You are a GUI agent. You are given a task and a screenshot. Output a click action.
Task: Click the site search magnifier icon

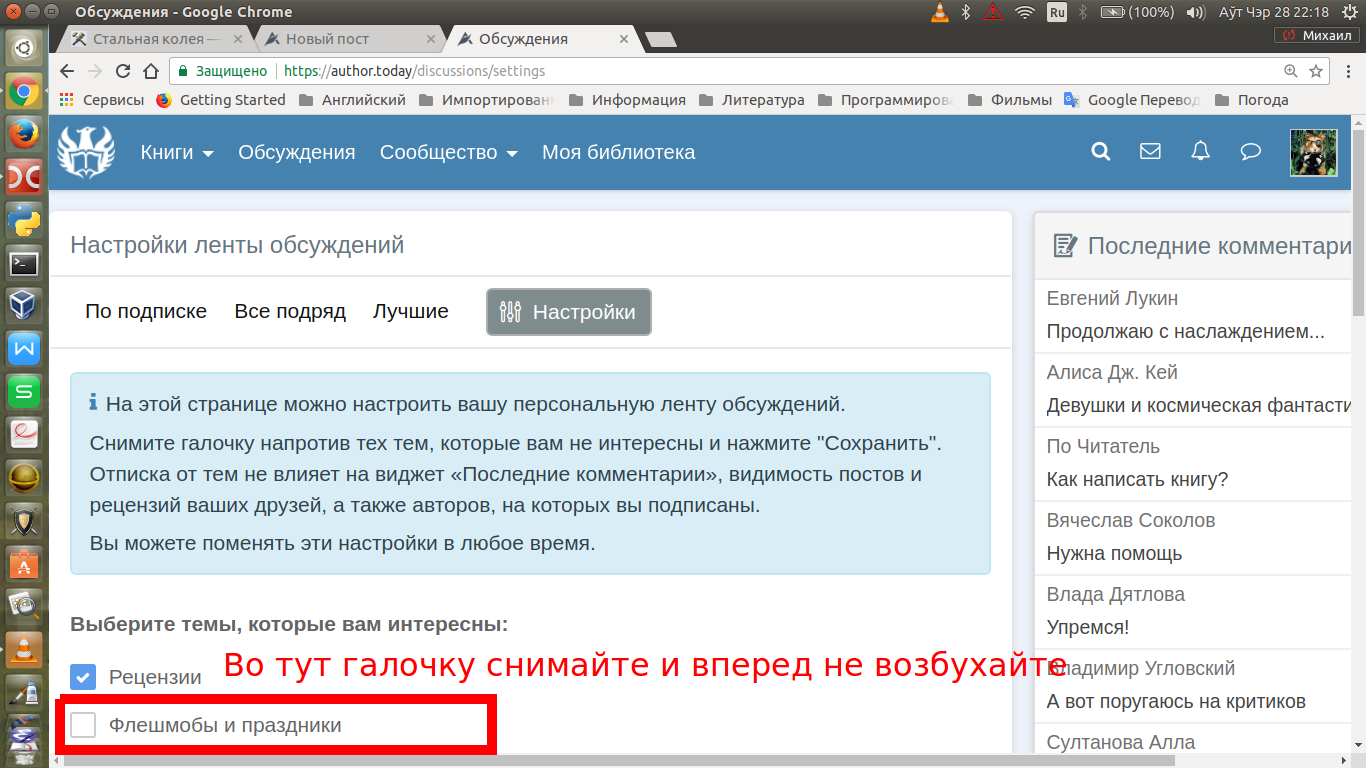coord(1100,152)
